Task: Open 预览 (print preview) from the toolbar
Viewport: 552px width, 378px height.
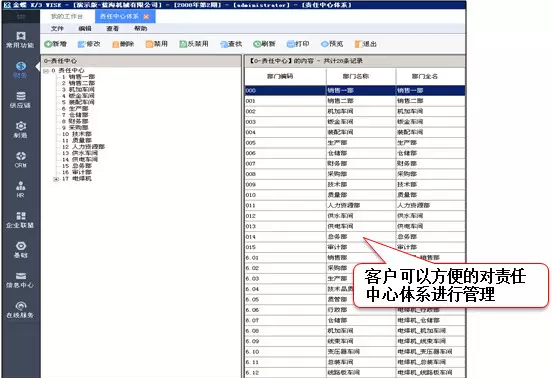Action: pyautogui.click(x=332, y=44)
